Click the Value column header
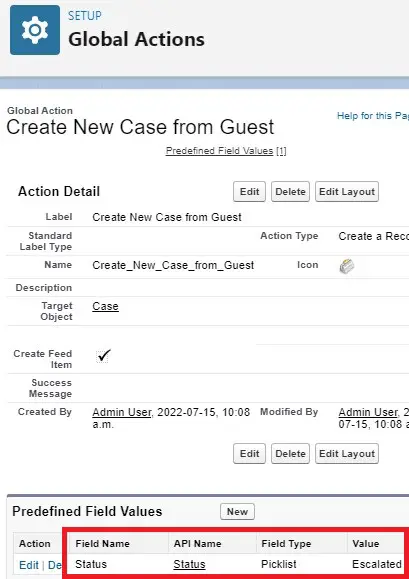409x579 pixels. (x=365, y=544)
